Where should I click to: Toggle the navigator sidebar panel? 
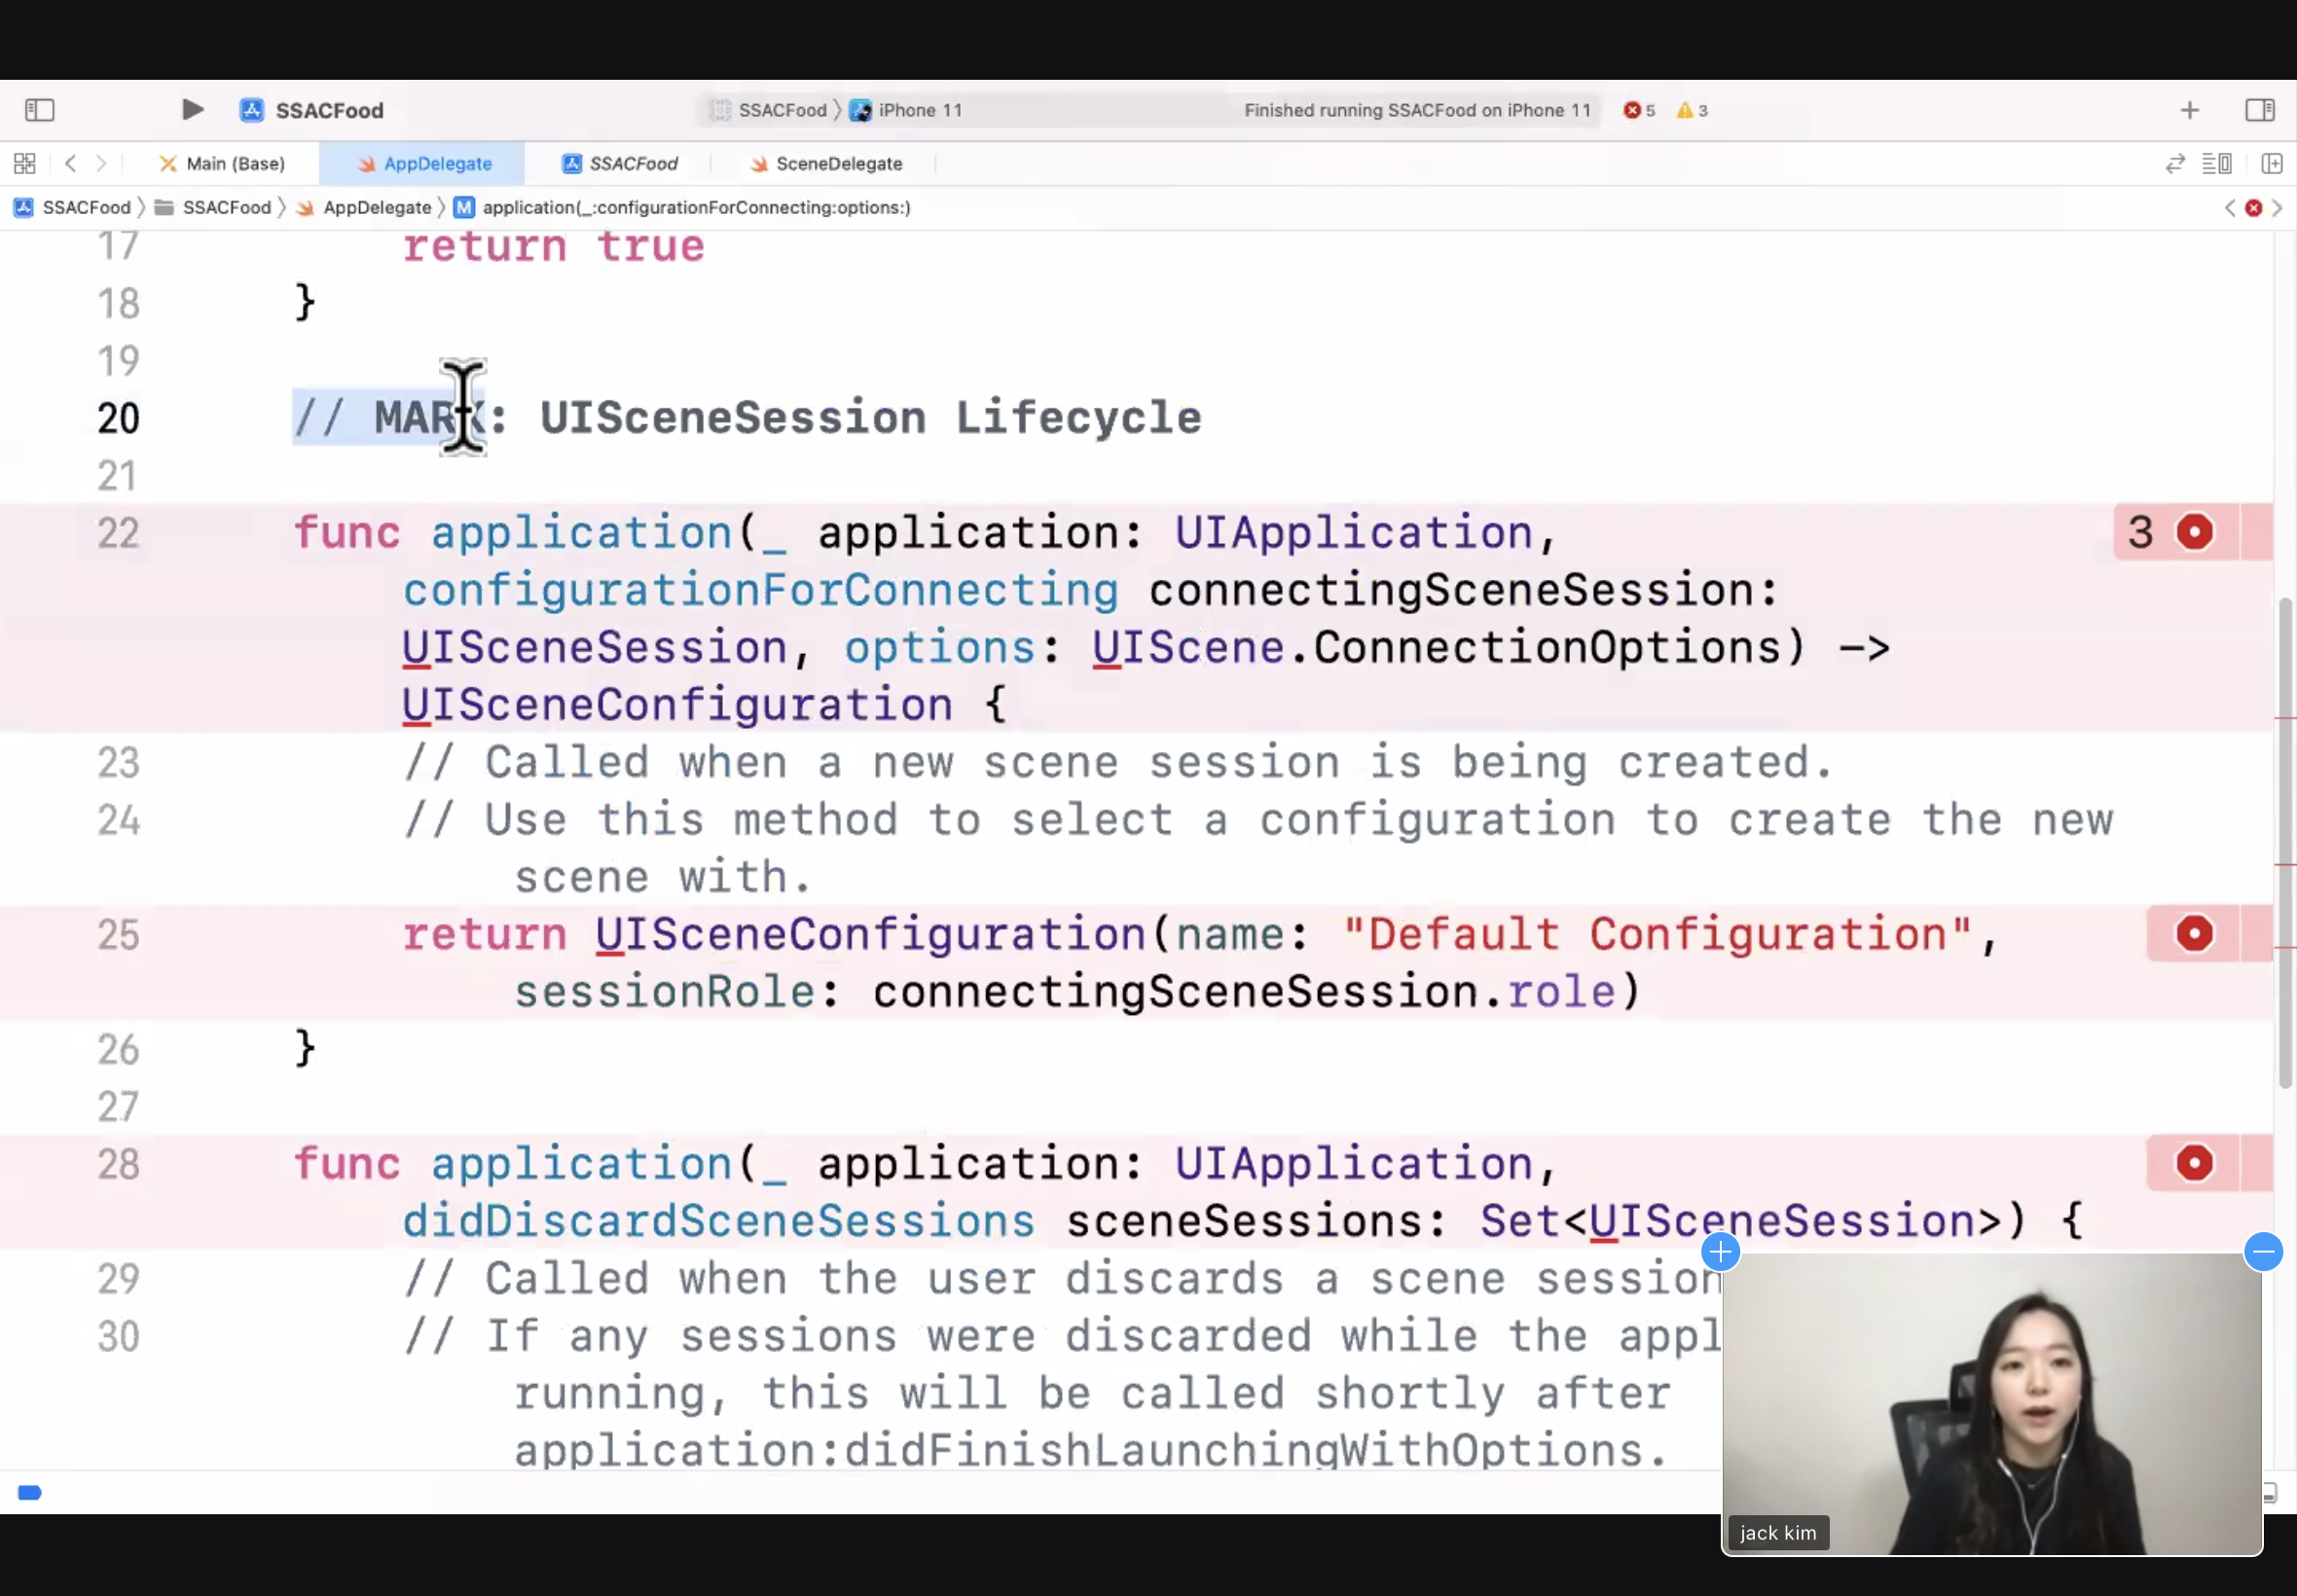[39, 110]
